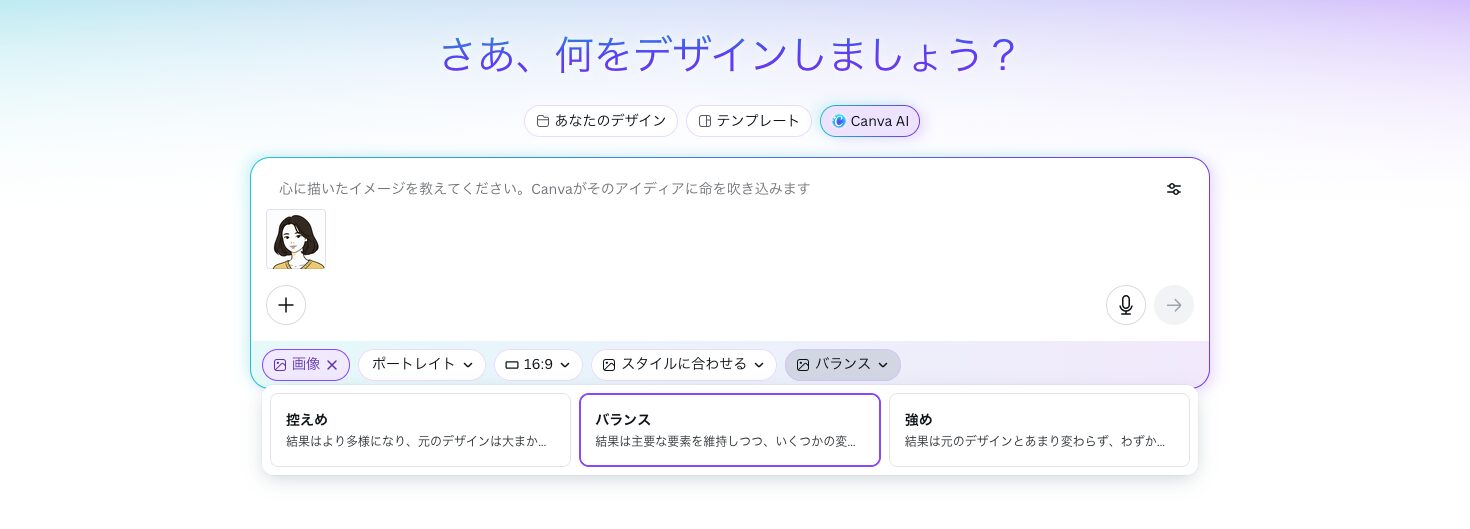Click the さあ、何をデザインしましょう？ heading
The height and width of the screenshot is (529, 1470).
(729, 55)
